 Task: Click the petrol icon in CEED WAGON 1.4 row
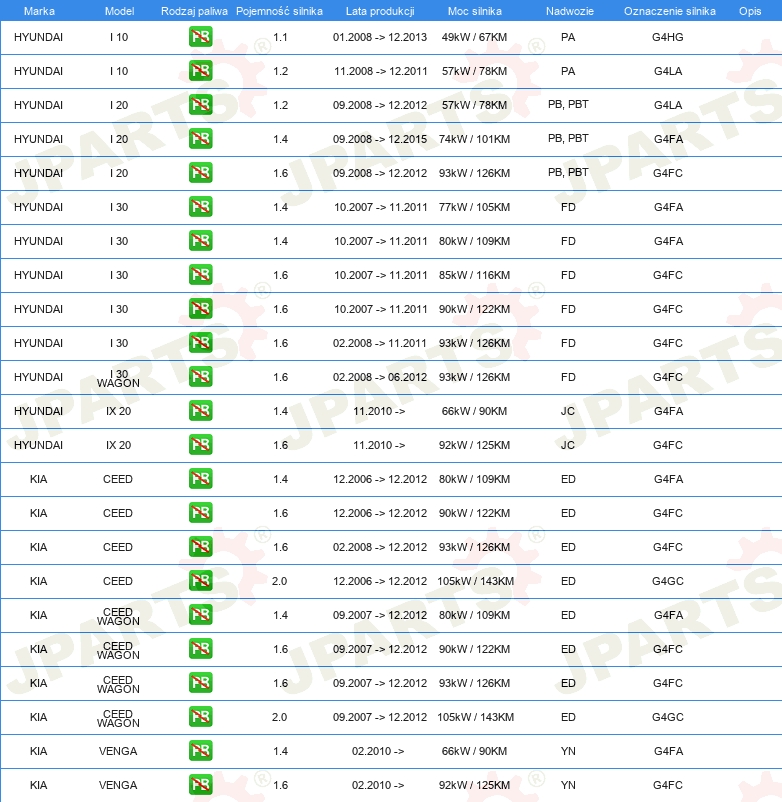click(x=200, y=615)
